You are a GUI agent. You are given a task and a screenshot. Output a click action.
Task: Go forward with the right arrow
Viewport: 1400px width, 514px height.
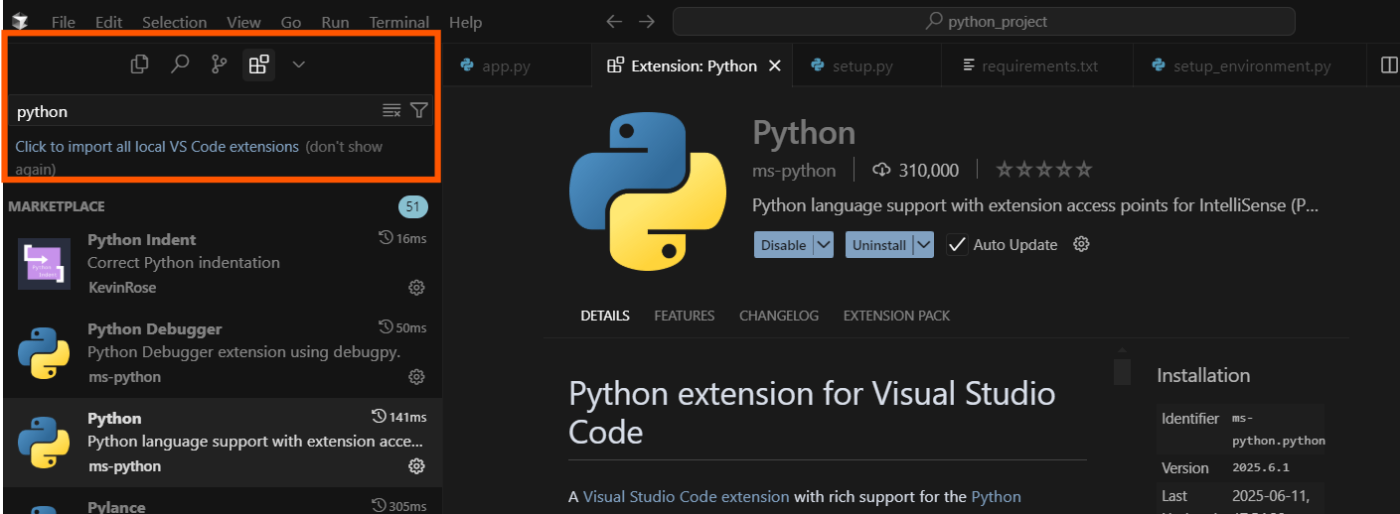click(x=647, y=21)
